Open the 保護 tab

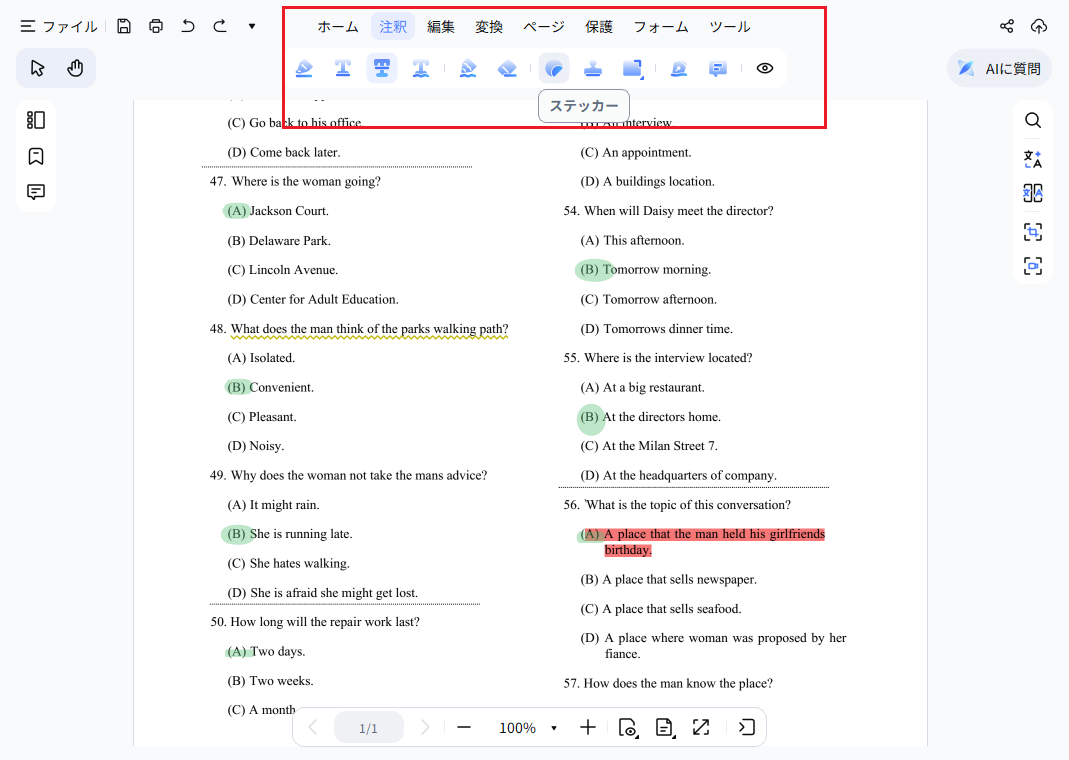point(599,27)
